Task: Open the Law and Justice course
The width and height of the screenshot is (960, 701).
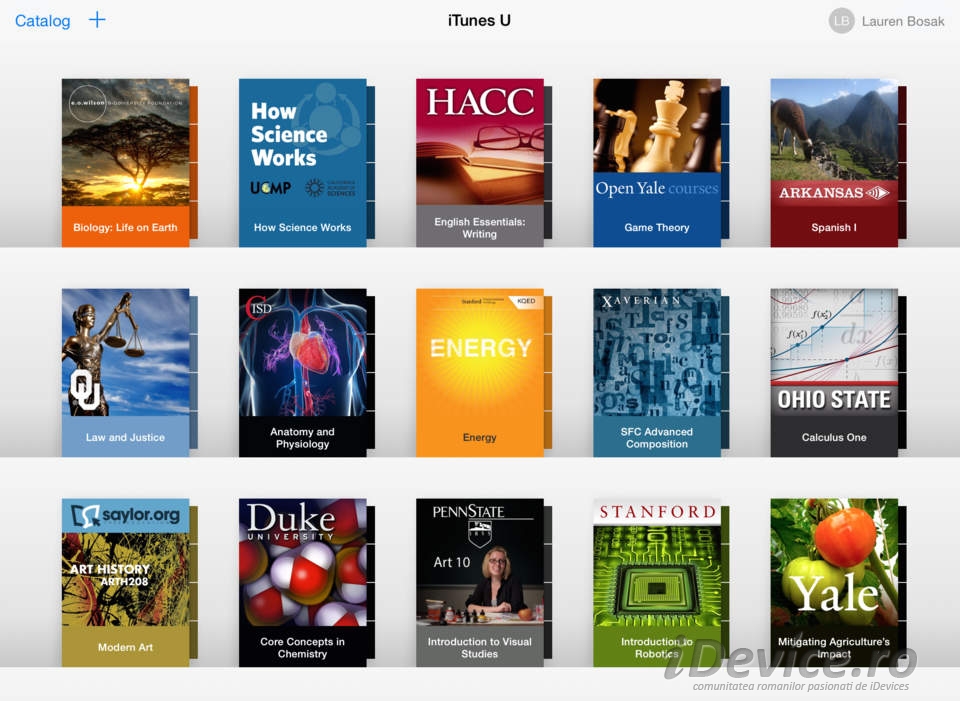Action: [126, 373]
